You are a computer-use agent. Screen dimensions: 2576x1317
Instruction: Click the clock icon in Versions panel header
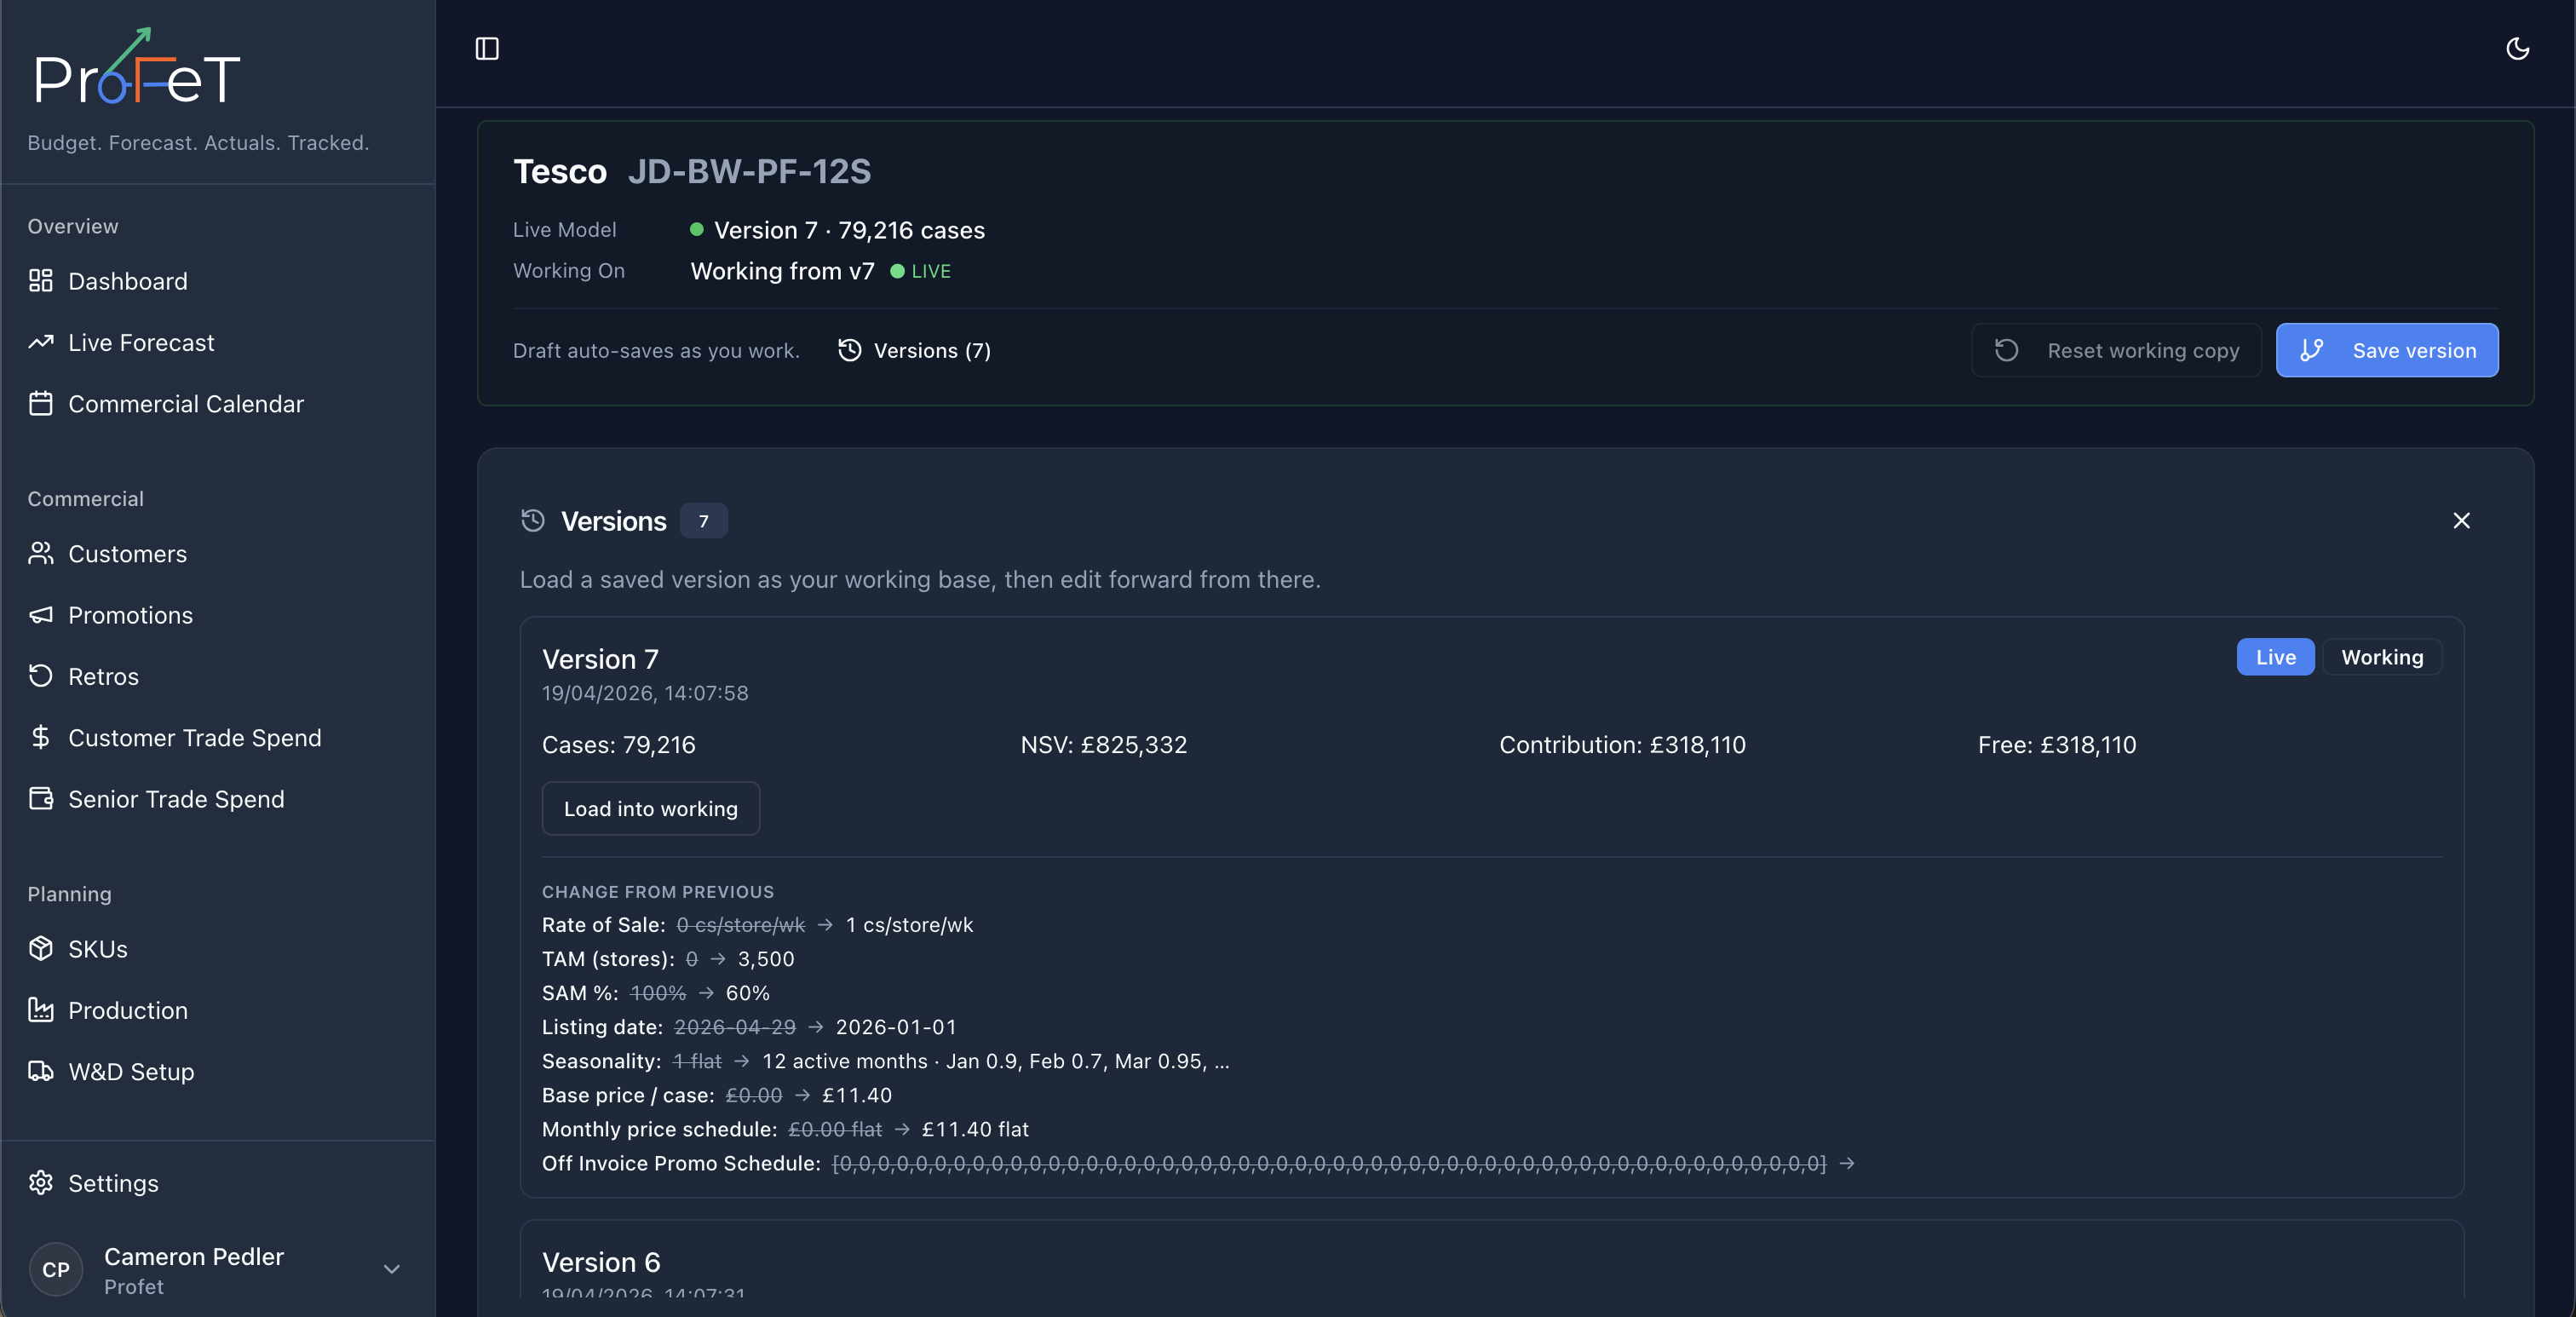(533, 521)
